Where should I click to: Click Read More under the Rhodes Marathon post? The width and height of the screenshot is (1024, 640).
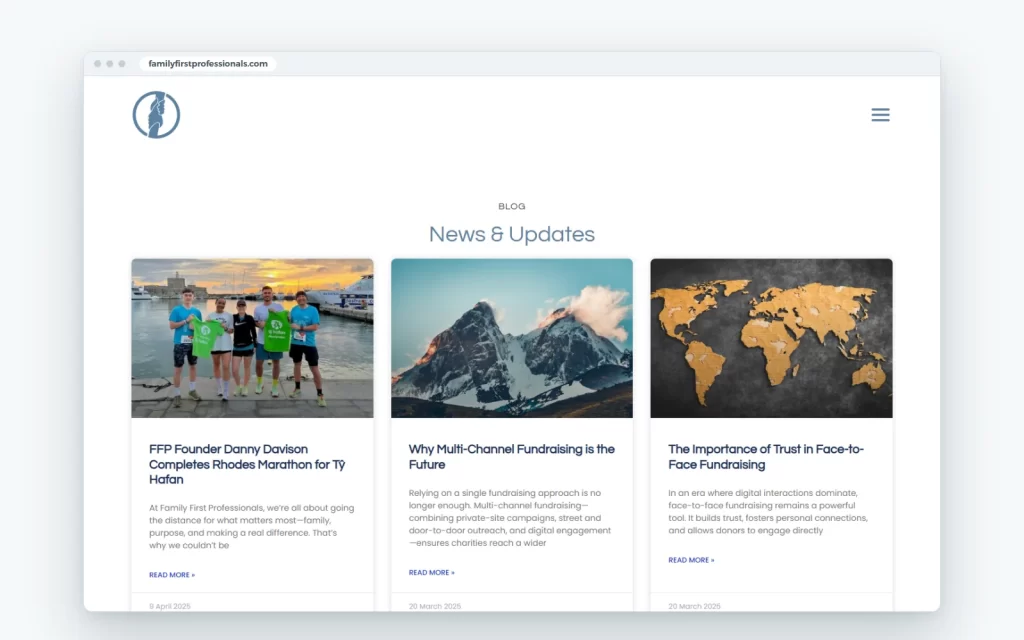tap(172, 575)
